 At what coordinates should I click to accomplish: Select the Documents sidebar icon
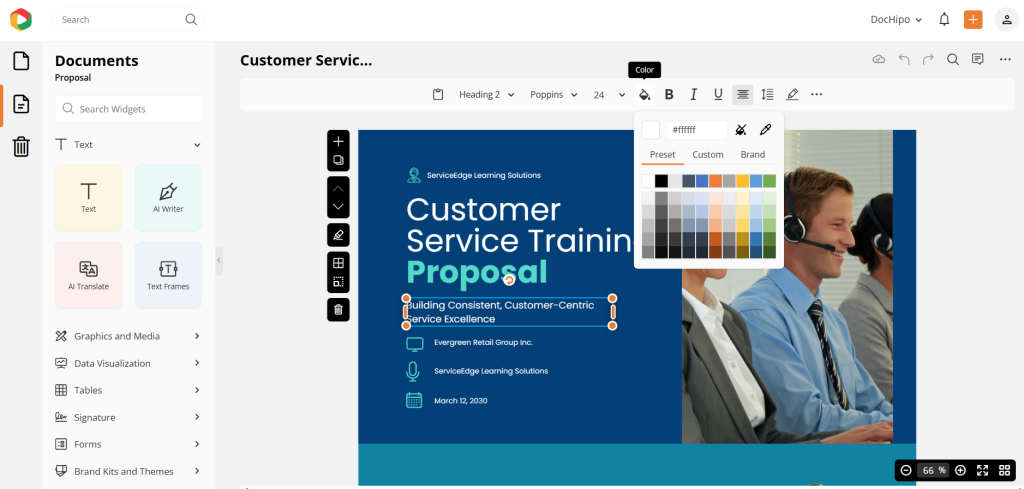[22, 104]
